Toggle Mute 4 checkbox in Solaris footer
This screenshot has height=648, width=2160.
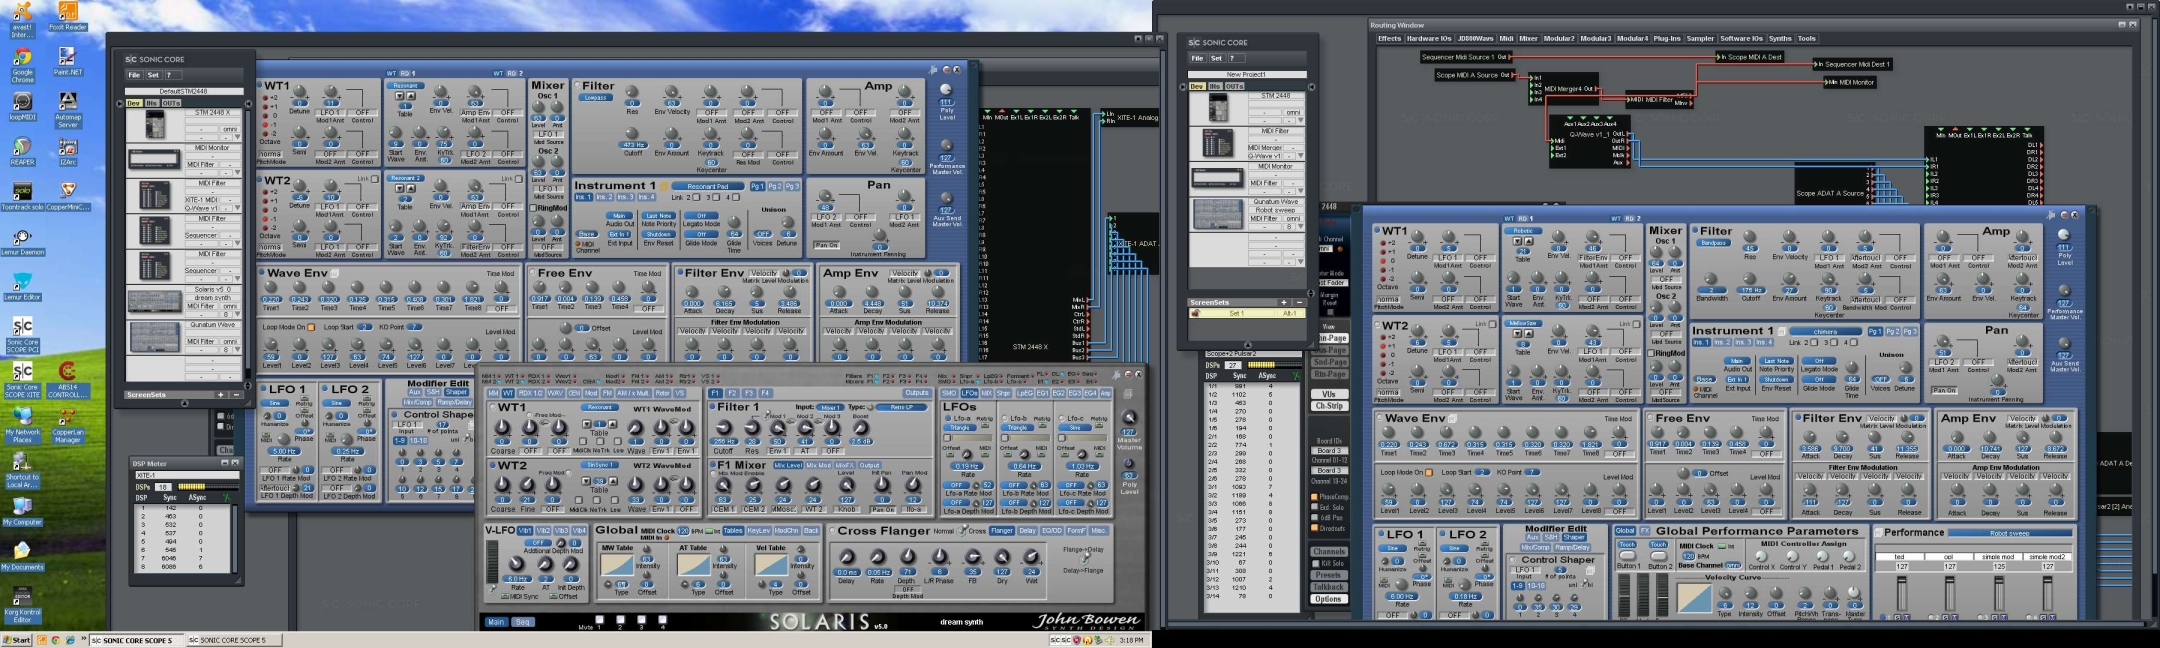pyautogui.click(x=662, y=619)
